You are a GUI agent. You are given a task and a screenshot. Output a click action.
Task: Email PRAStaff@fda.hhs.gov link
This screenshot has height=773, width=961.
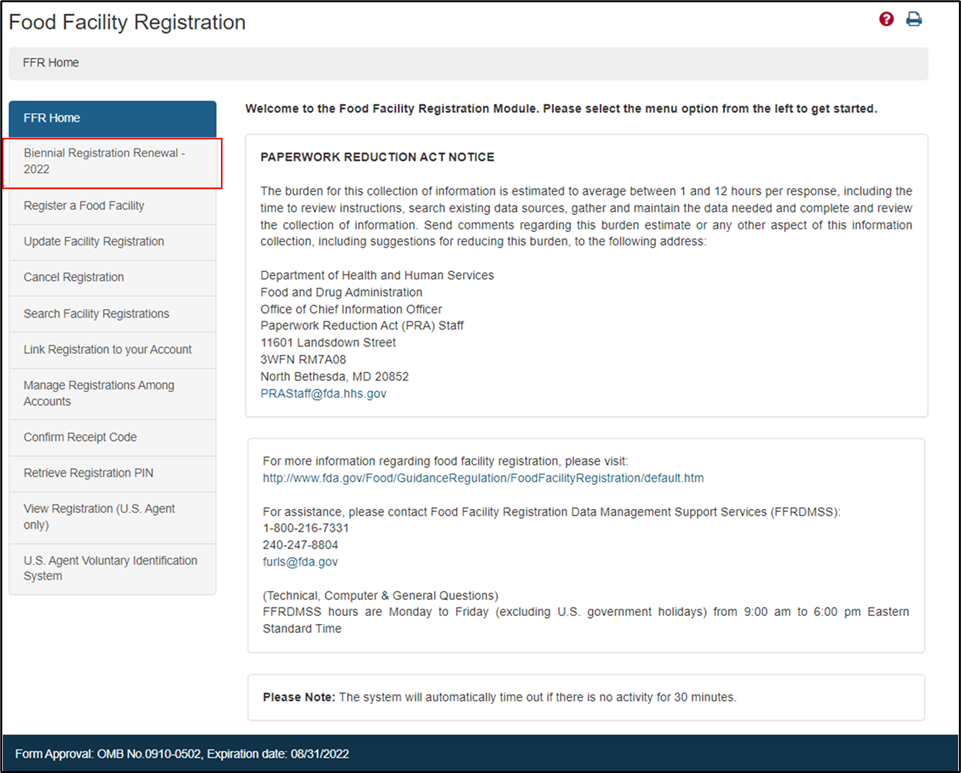point(323,394)
